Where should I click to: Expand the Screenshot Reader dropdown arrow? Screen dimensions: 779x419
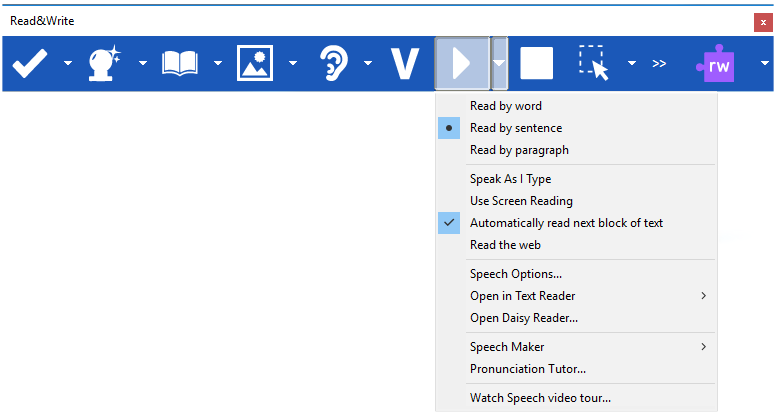pyautogui.click(x=632, y=63)
